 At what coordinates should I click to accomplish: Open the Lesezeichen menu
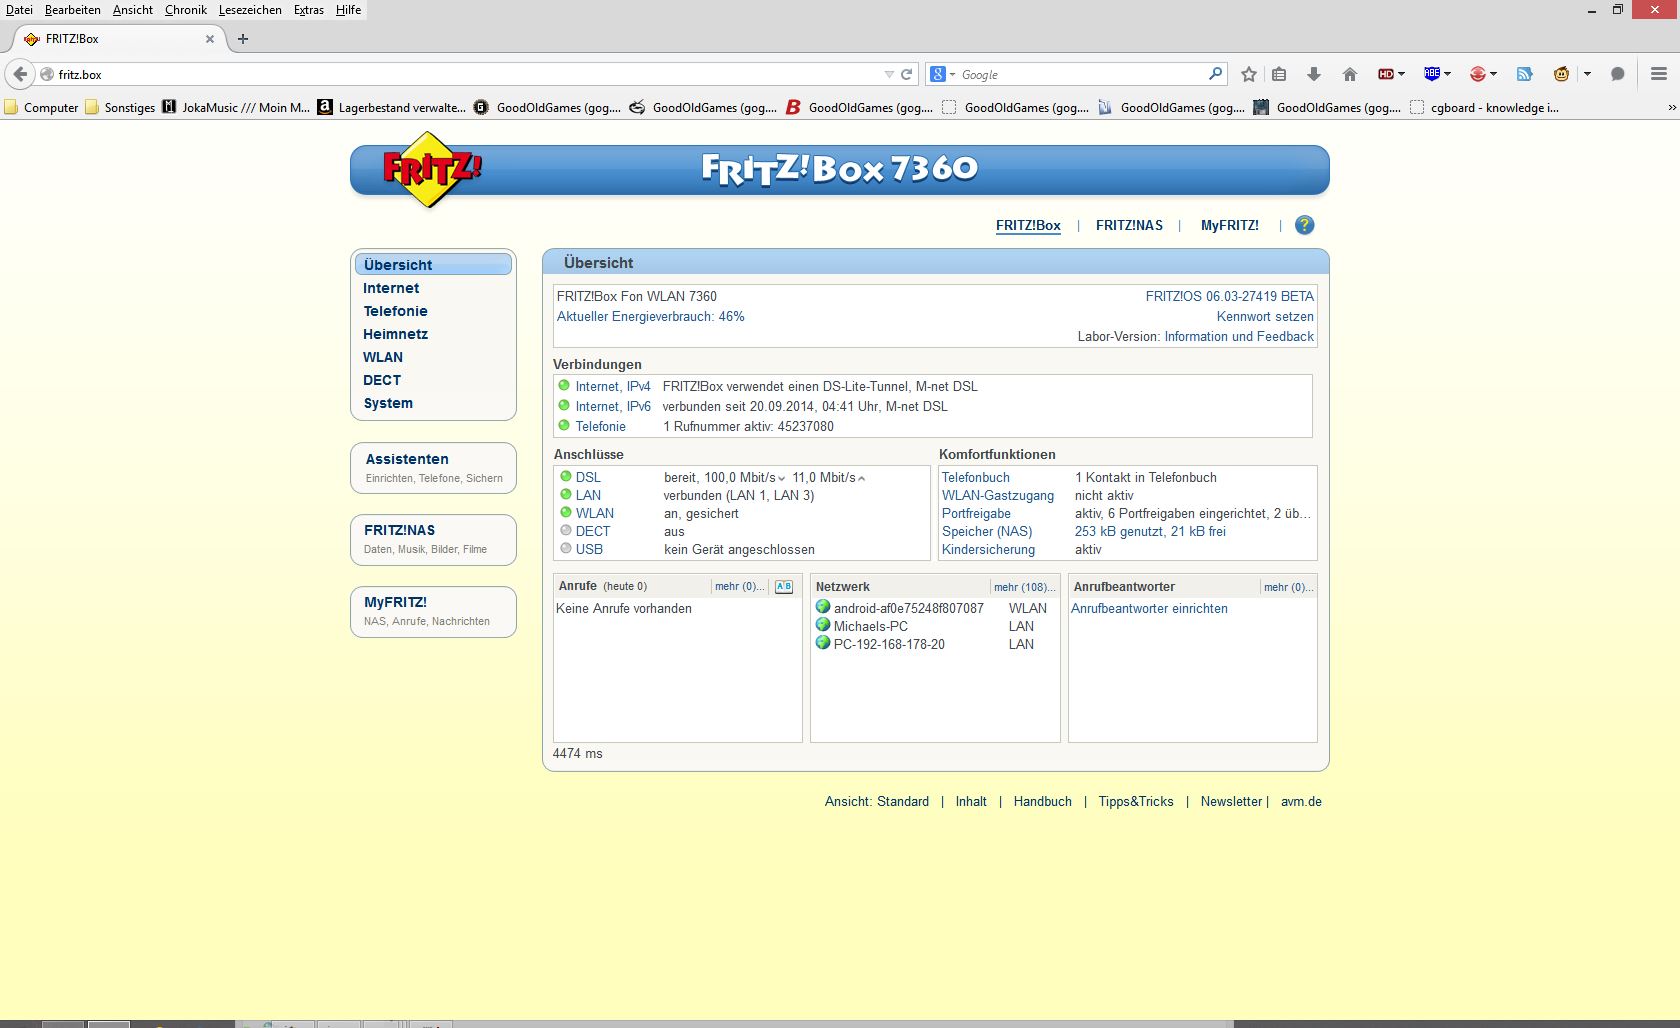pyautogui.click(x=250, y=10)
